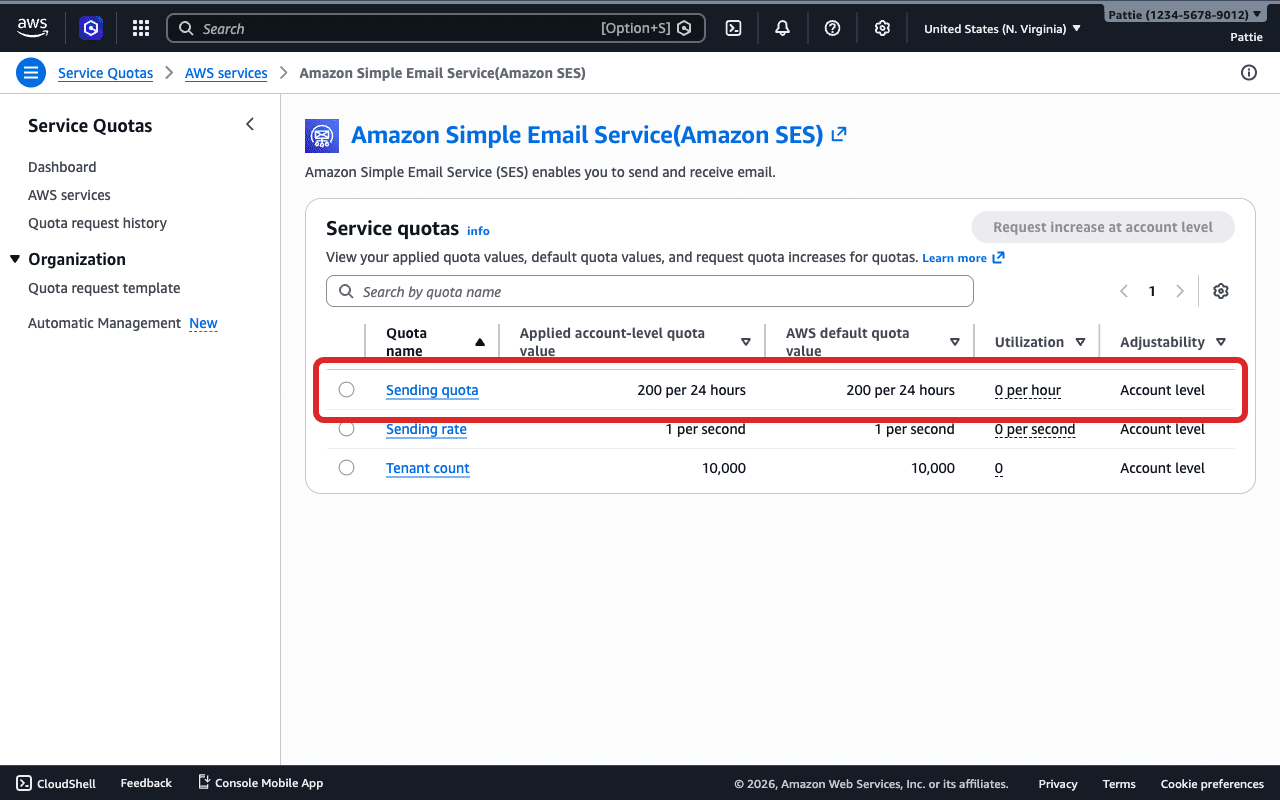
Task: Click the Service Quotas breadcrumb
Action: coord(105,73)
